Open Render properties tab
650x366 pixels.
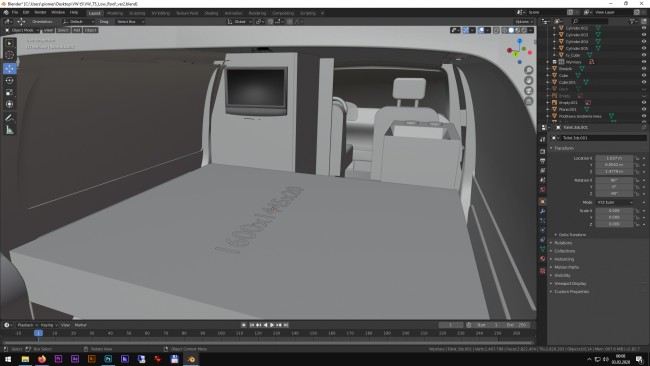543,151
